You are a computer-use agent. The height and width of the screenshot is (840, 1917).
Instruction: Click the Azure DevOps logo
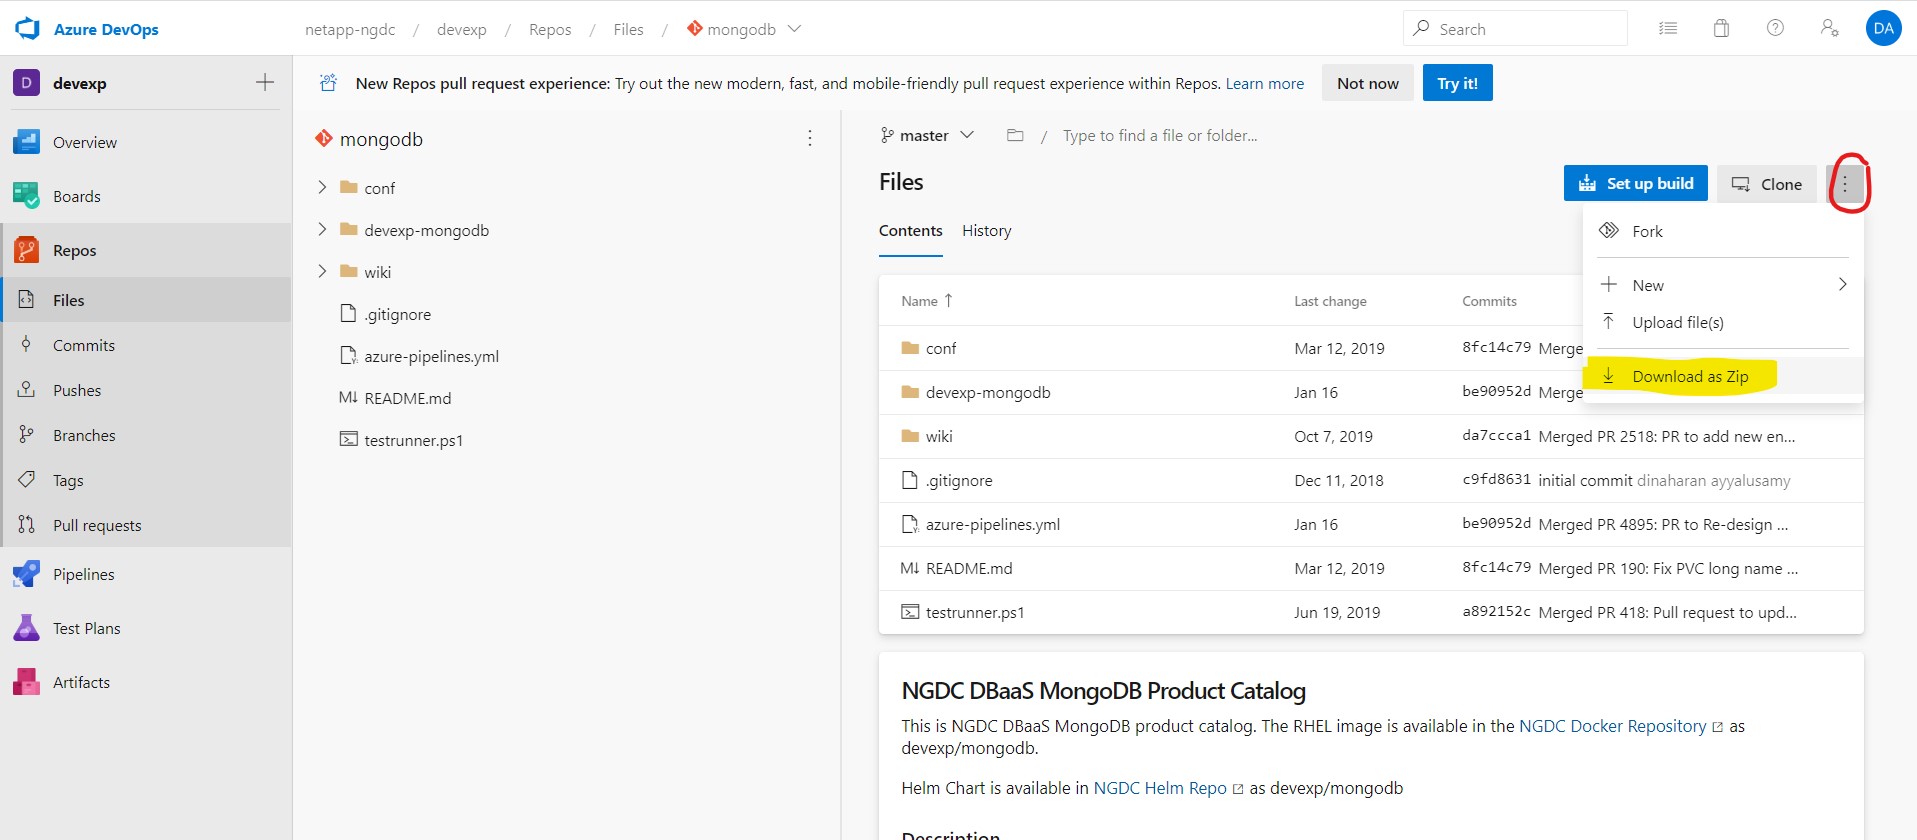point(28,29)
